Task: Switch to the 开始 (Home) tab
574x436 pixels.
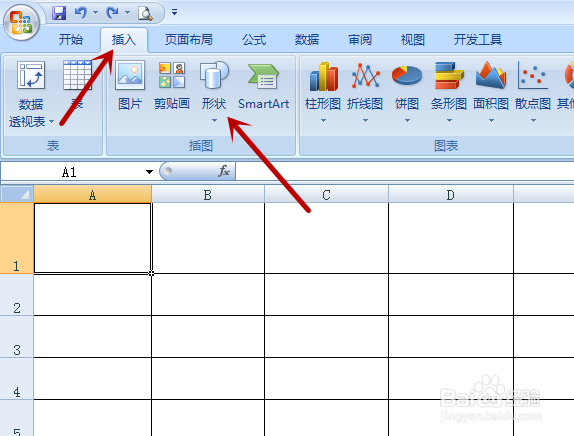Action: click(x=71, y=40)
